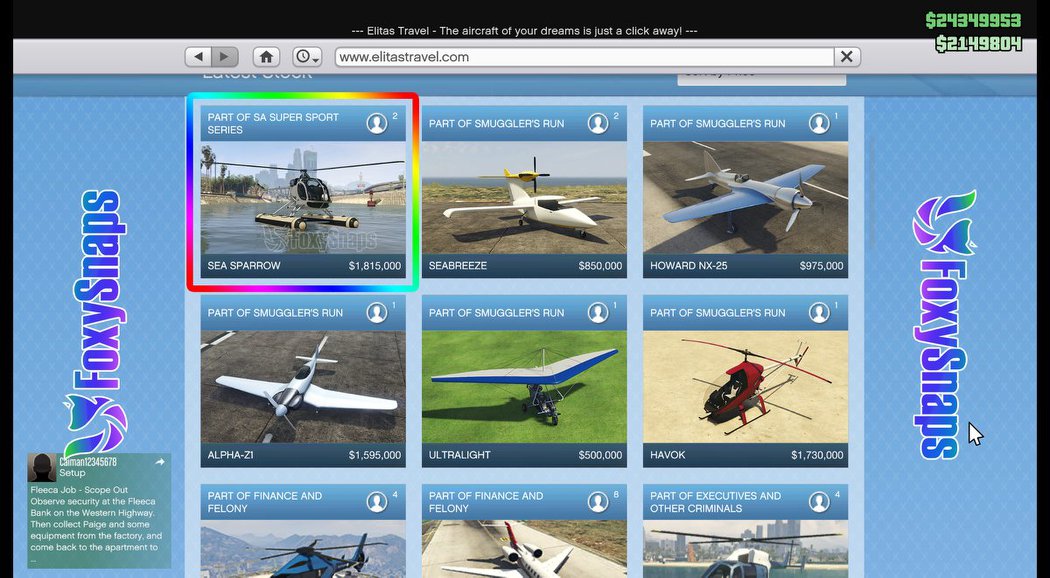Select the Sea Sparrow helicopter image
This screenshot has height=578, width=1050.
(x=303, y=198)
